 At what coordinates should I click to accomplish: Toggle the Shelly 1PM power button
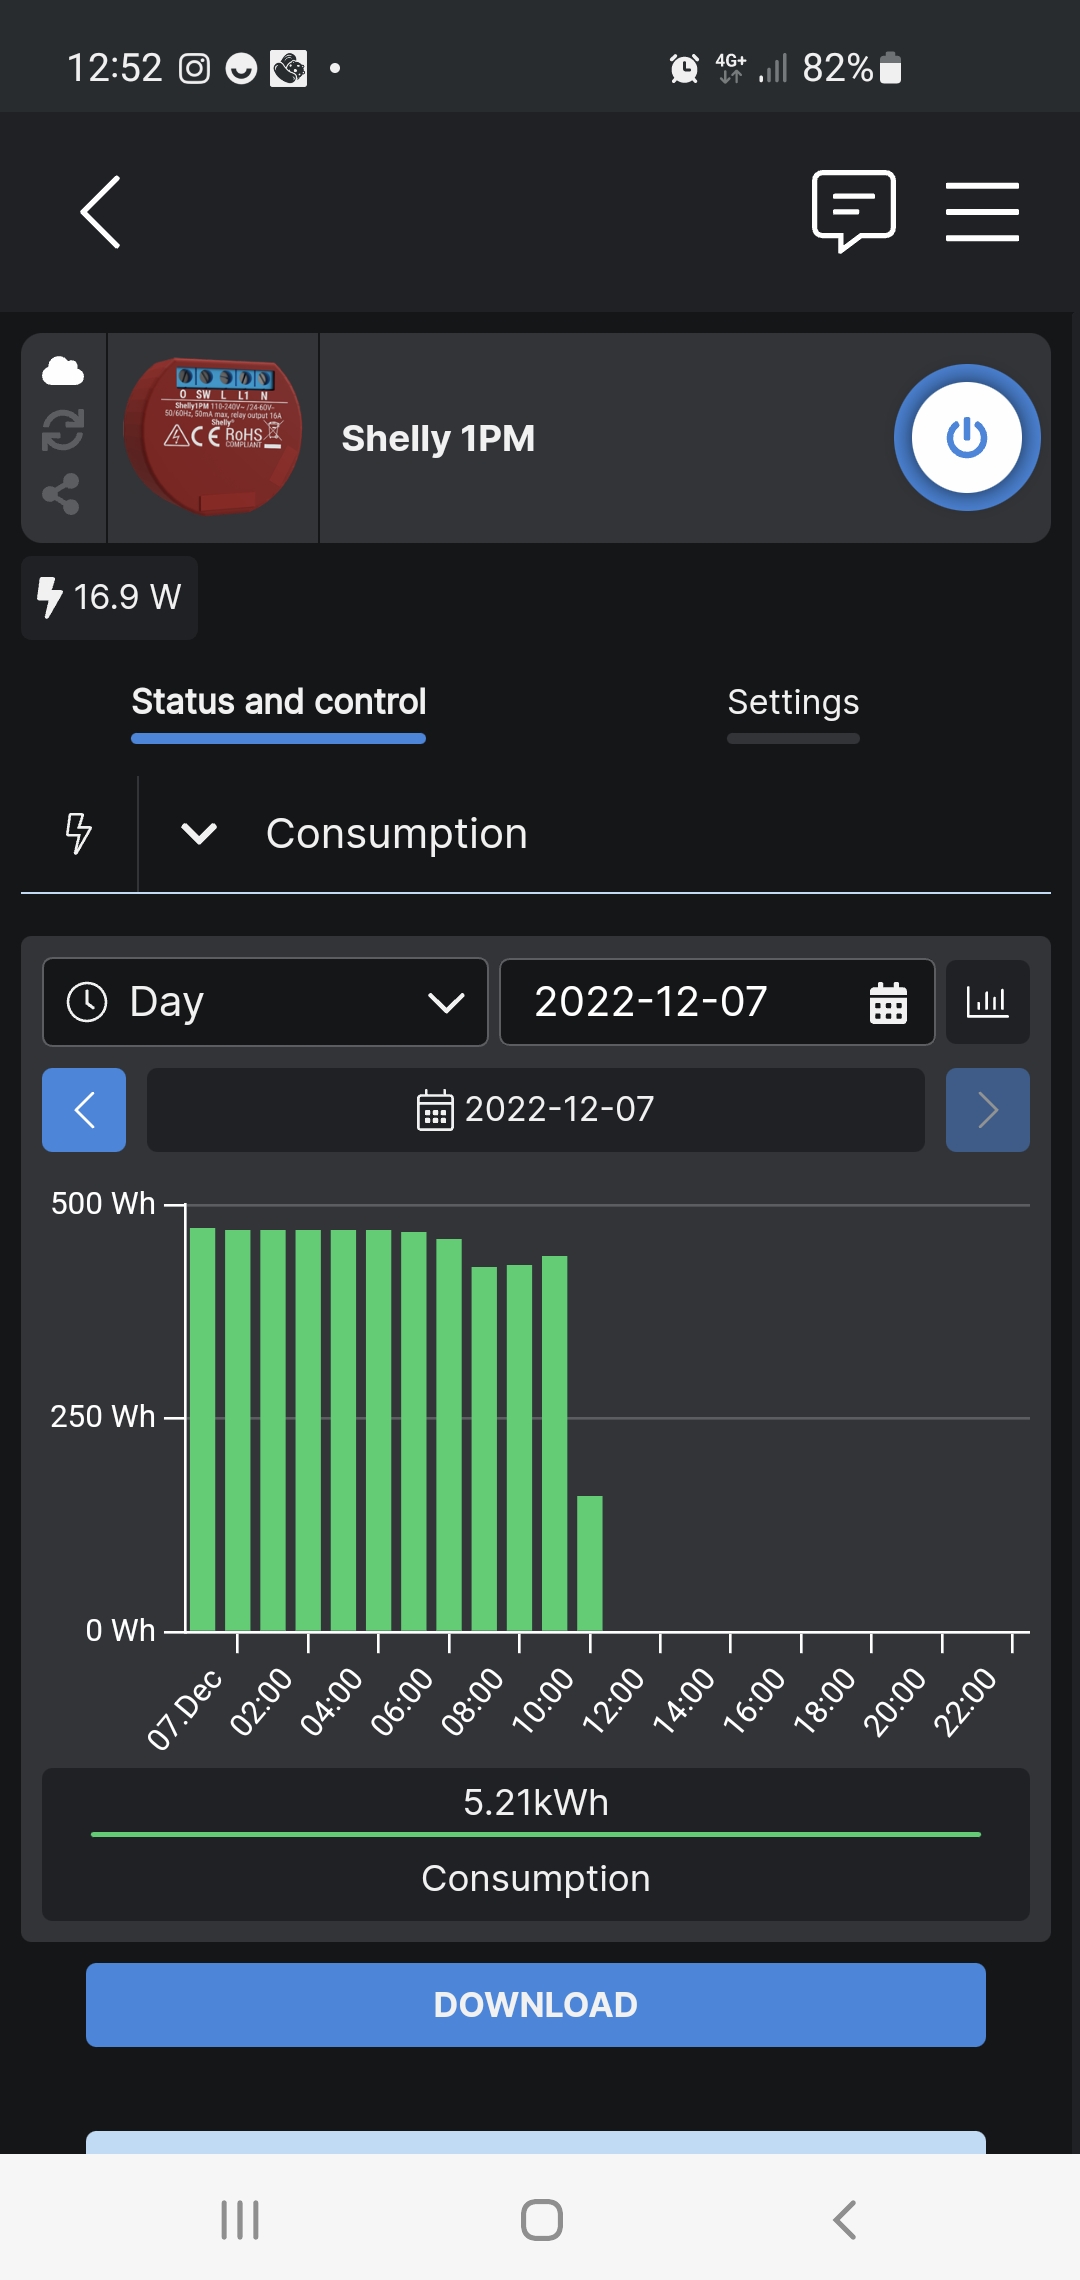966,438
